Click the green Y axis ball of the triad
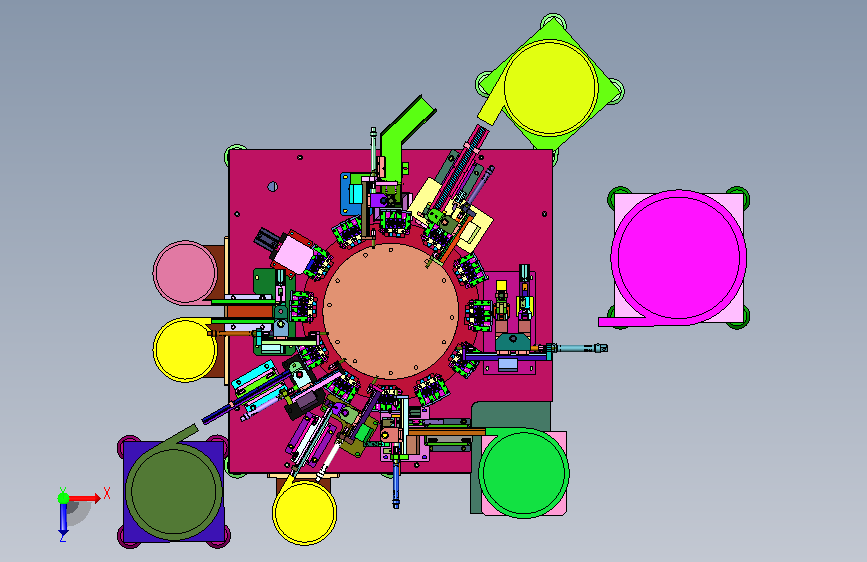Viewport: 867px width, 562px height. 64,498
